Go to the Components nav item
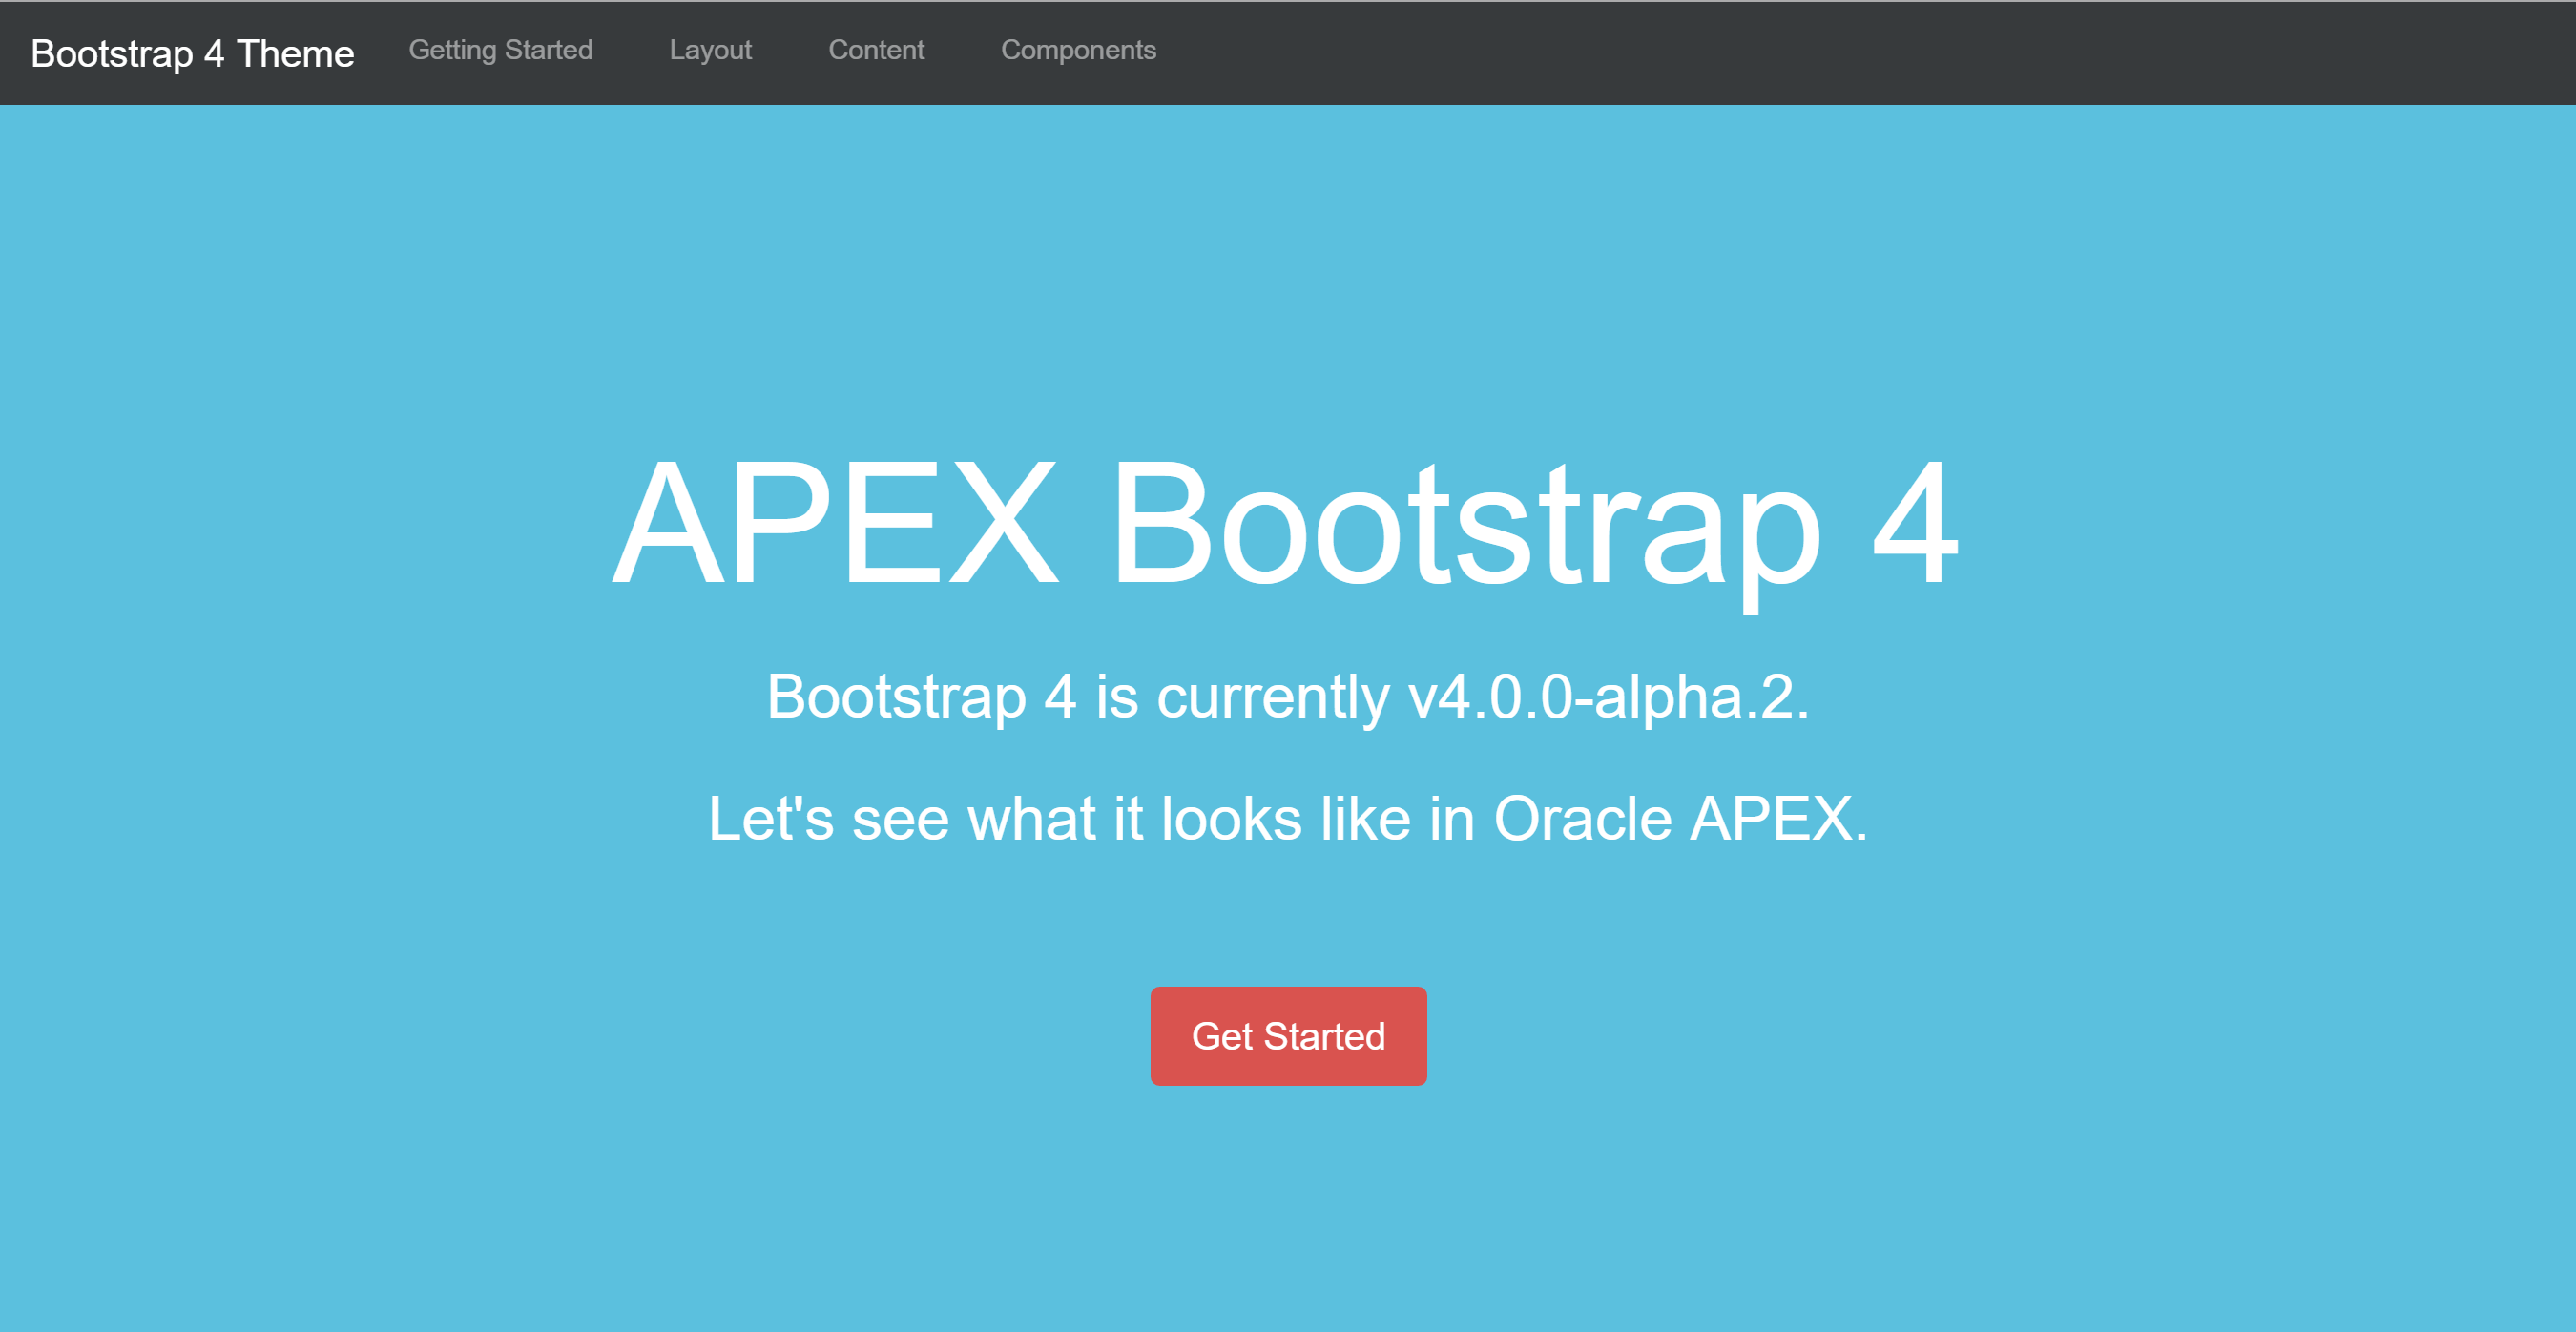Viewport: 2576px width, 1332px height. 1078,50
